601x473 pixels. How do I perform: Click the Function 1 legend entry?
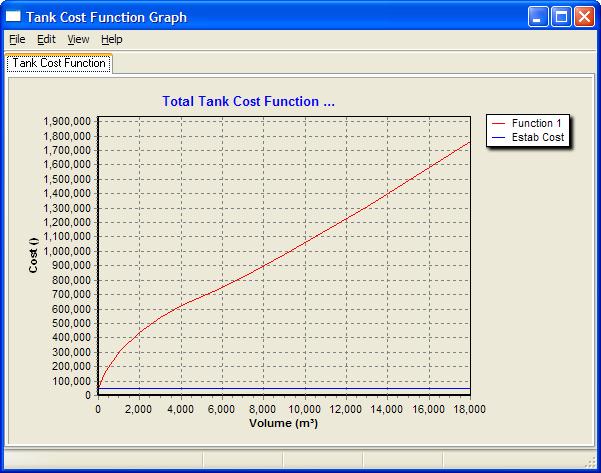tap(528, 123)
